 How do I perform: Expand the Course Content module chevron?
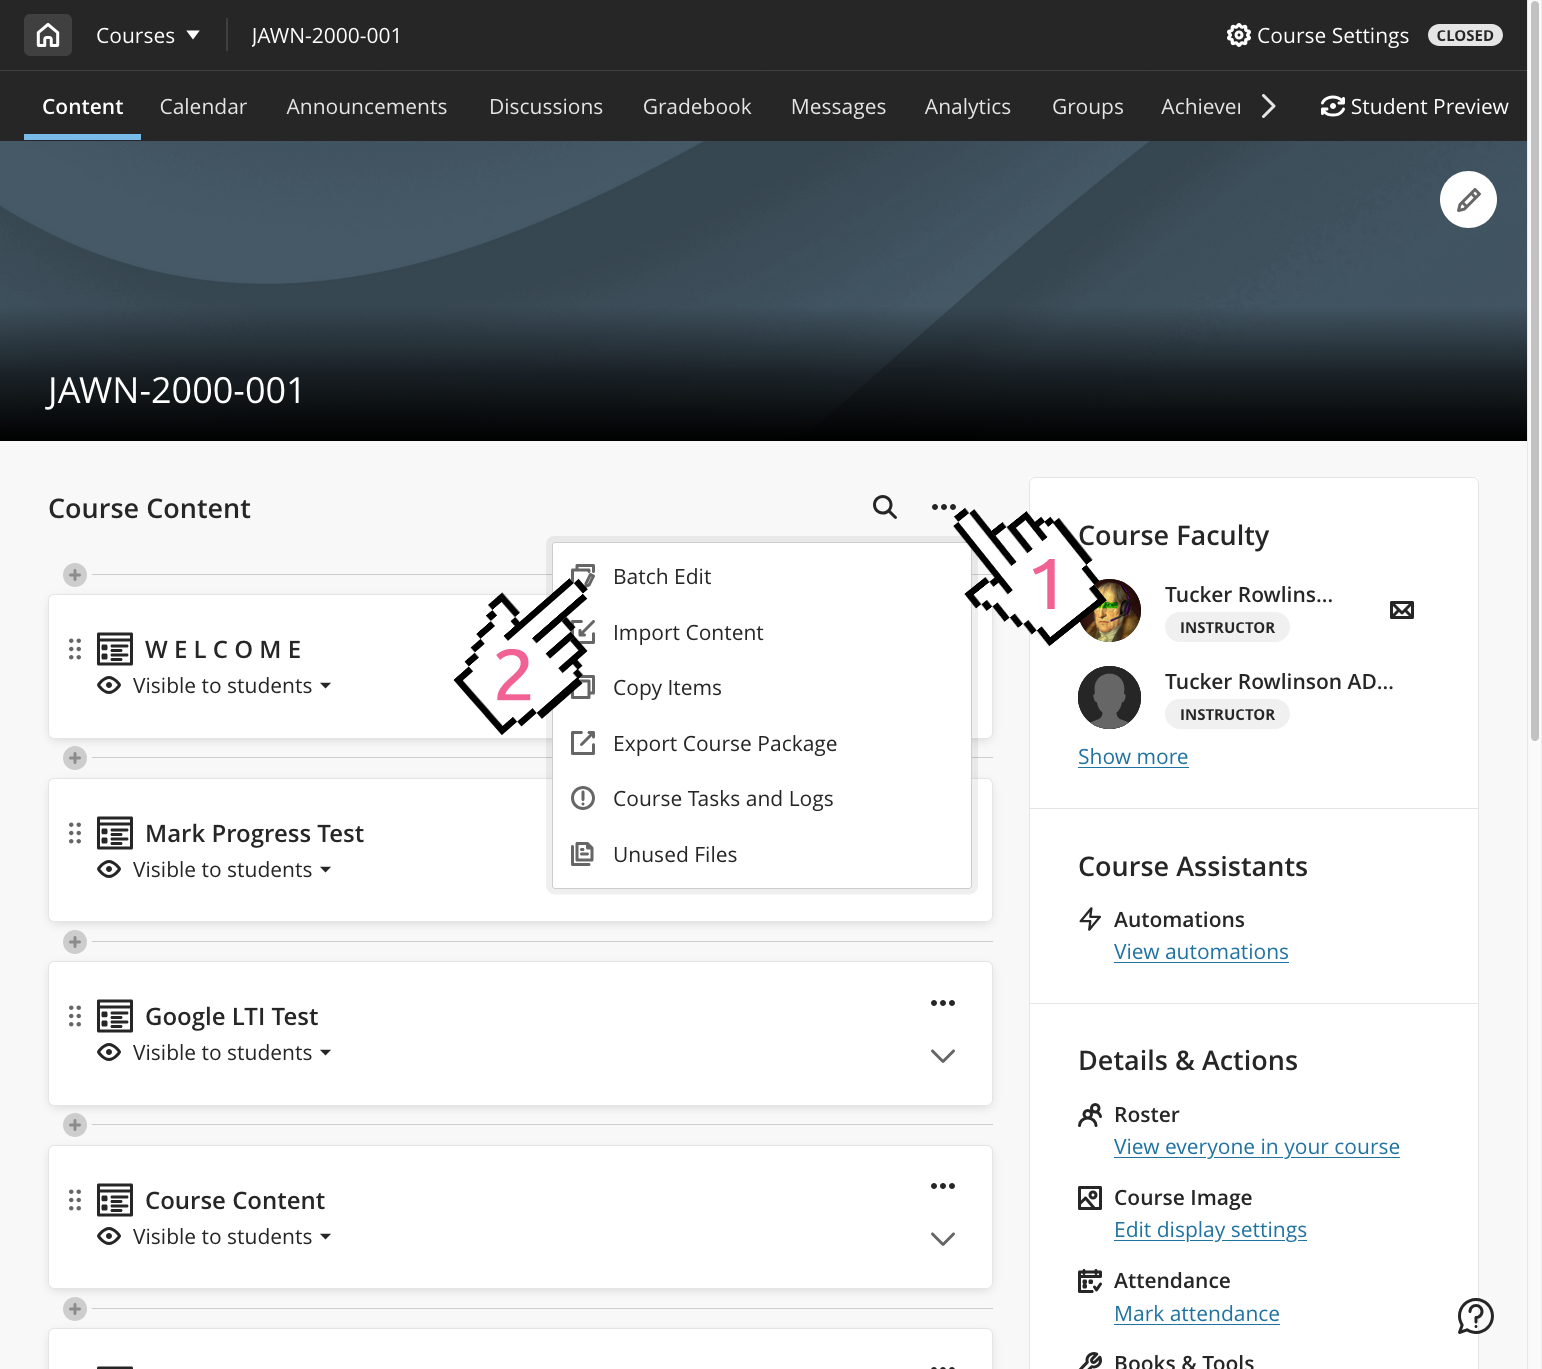[942, 1239]
